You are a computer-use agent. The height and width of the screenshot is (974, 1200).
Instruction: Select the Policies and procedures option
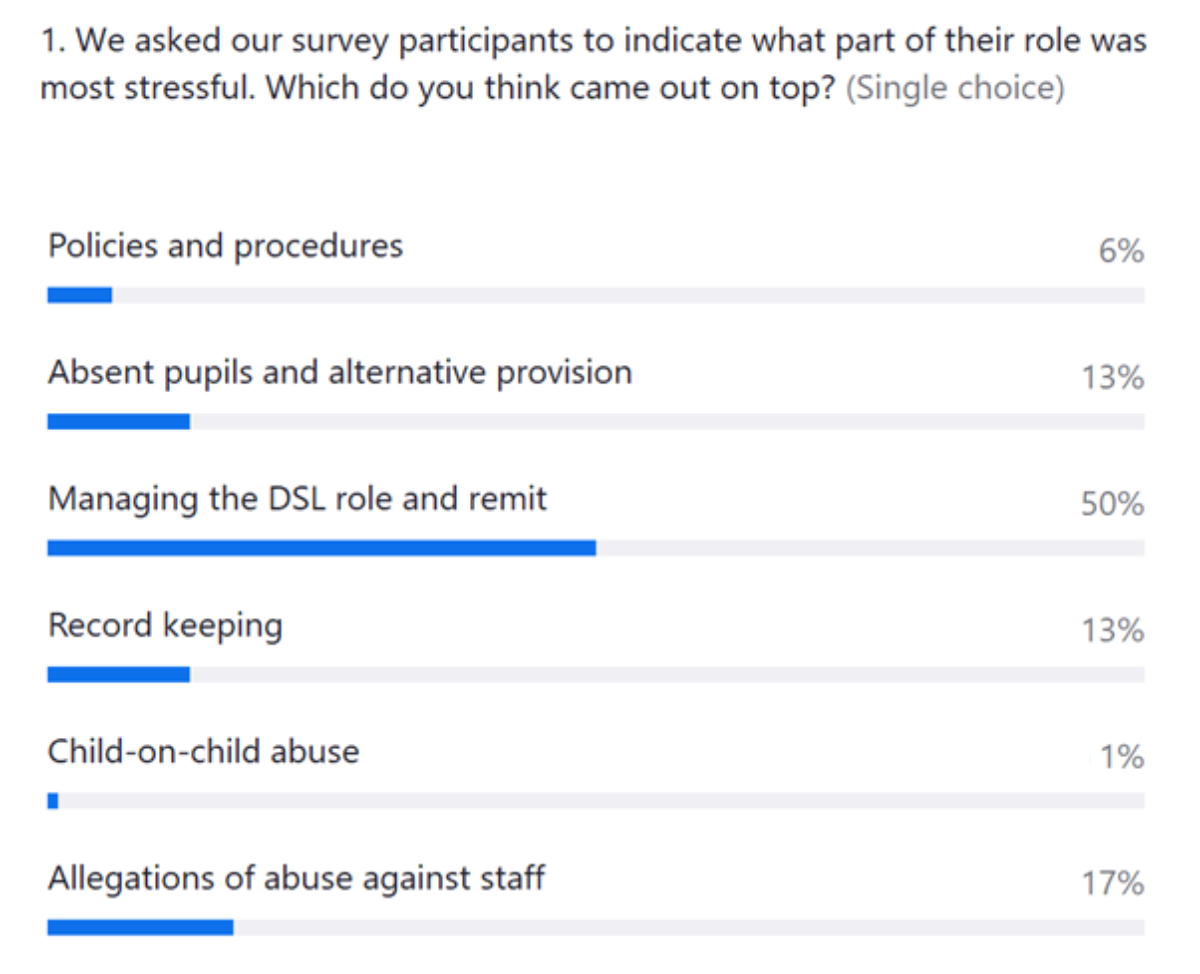[x=225, y=246]
